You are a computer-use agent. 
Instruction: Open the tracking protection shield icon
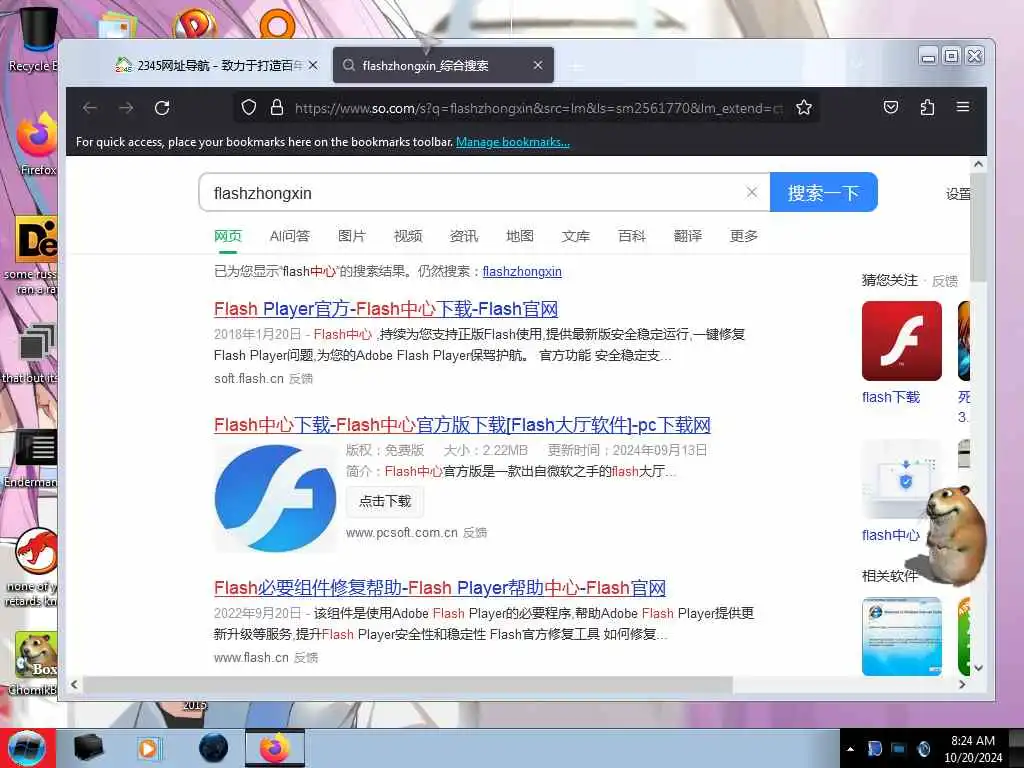tap(249, 108)
